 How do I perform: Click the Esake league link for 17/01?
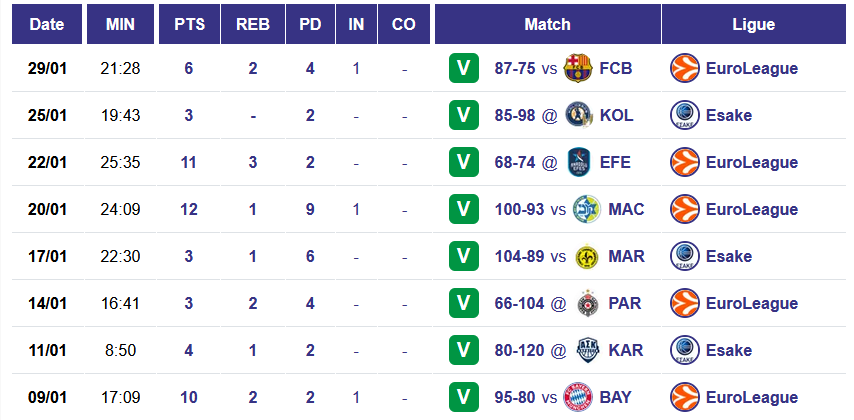(x=728, y=256)
